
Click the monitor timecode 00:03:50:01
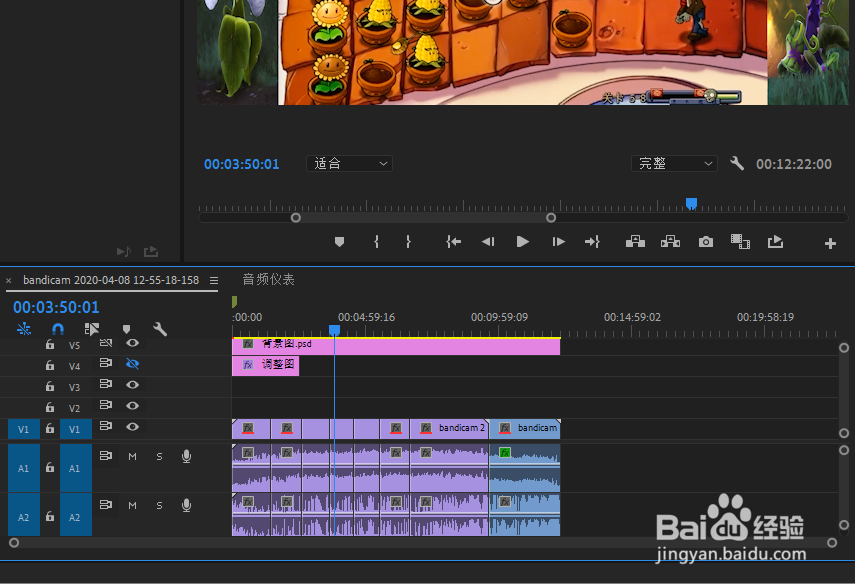coord(242,164)
